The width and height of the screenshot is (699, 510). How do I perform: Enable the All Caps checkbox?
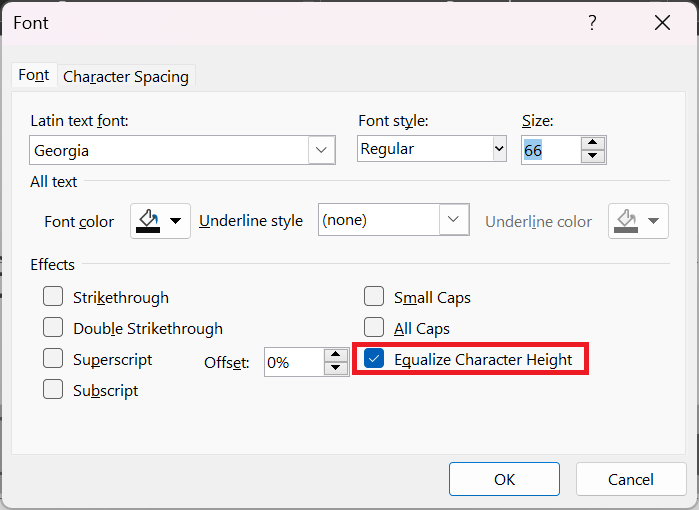[374, 327]
